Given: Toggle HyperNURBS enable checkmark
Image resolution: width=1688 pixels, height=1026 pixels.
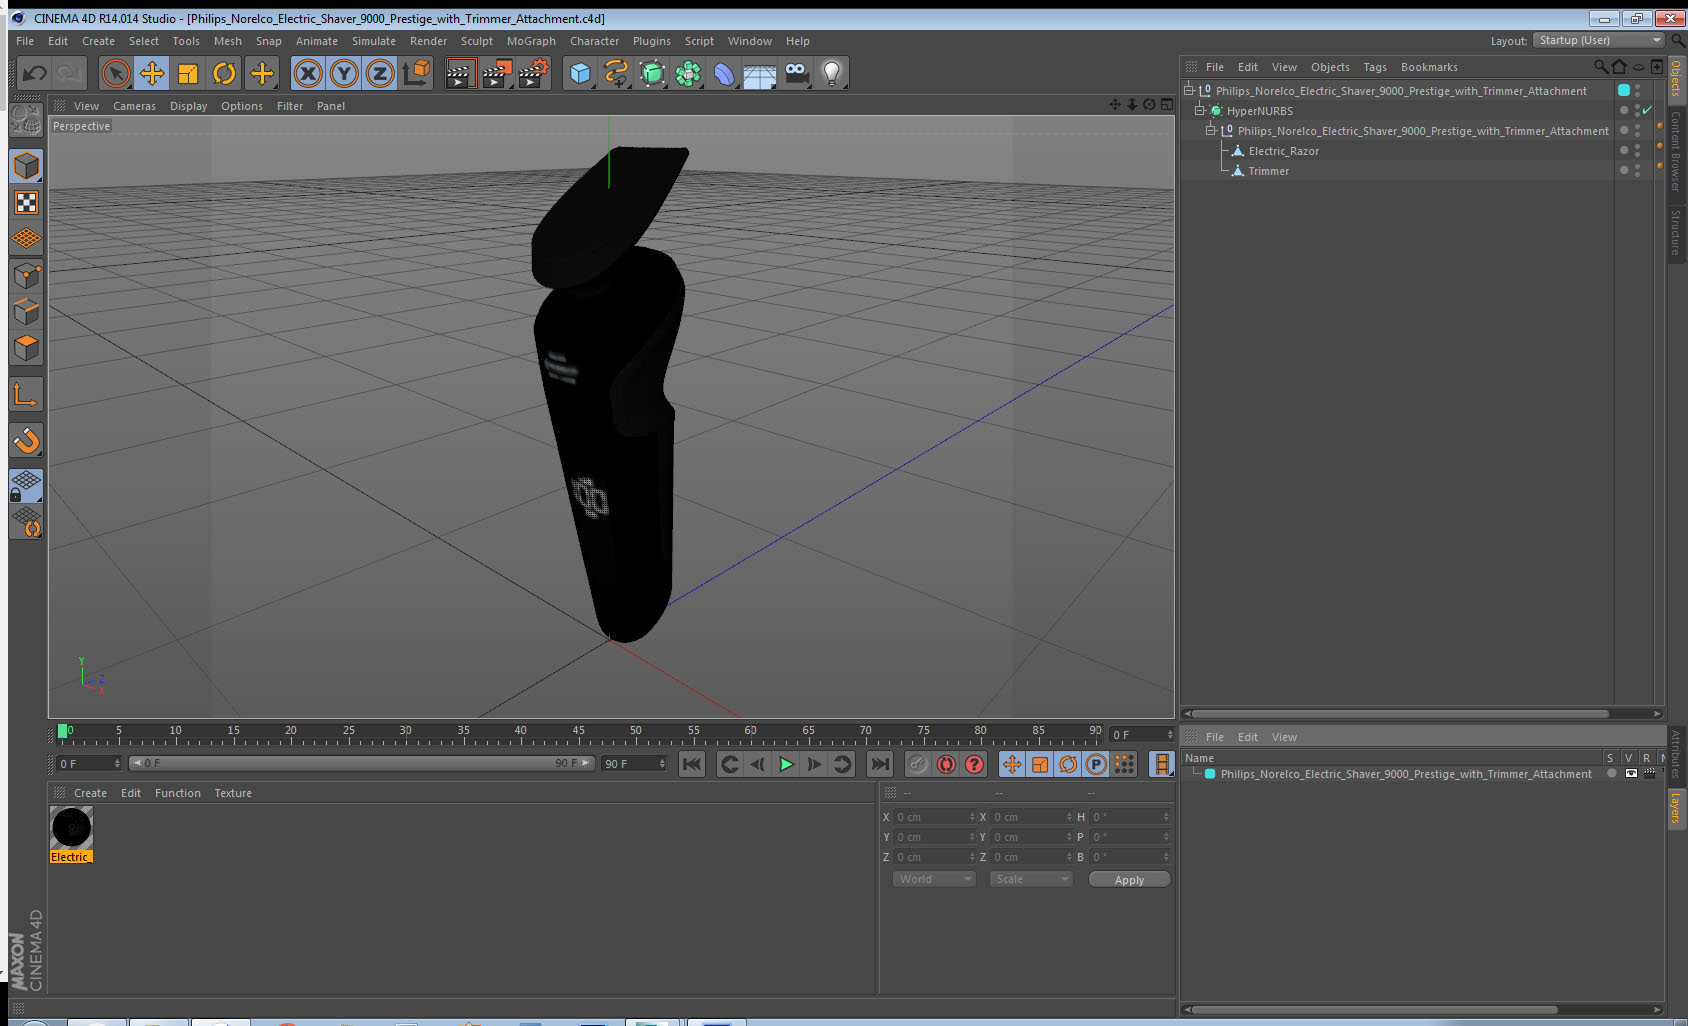Looking at the screenshot, I should [x=1647, y=110].
